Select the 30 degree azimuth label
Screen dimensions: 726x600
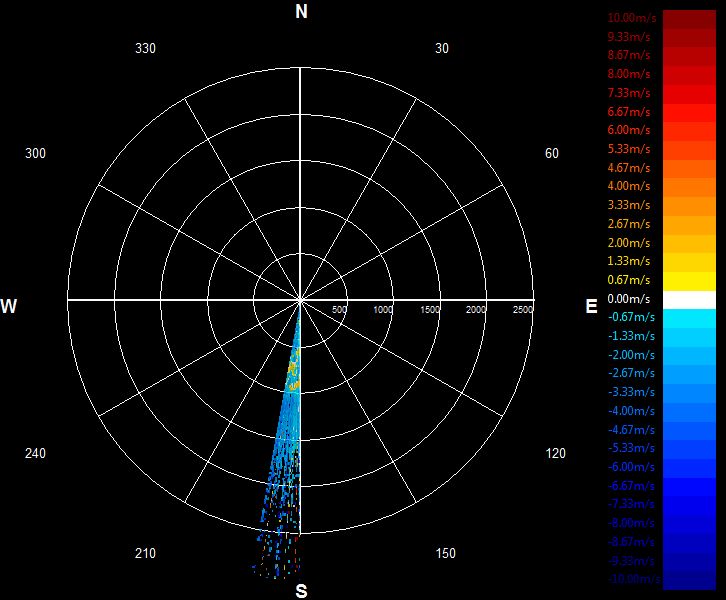442,48
